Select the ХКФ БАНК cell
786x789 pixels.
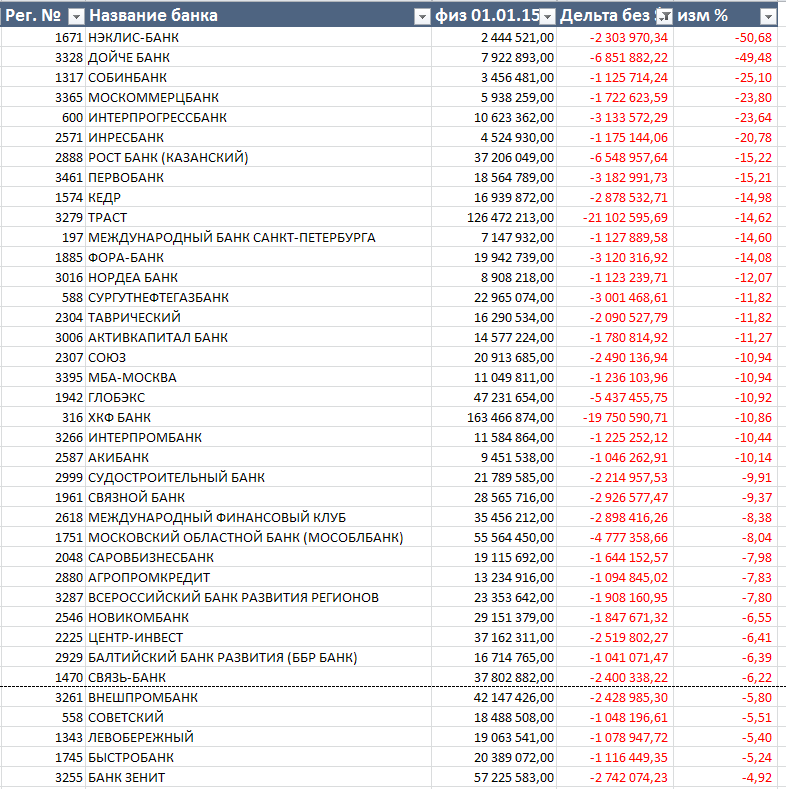tap(258, 417)
